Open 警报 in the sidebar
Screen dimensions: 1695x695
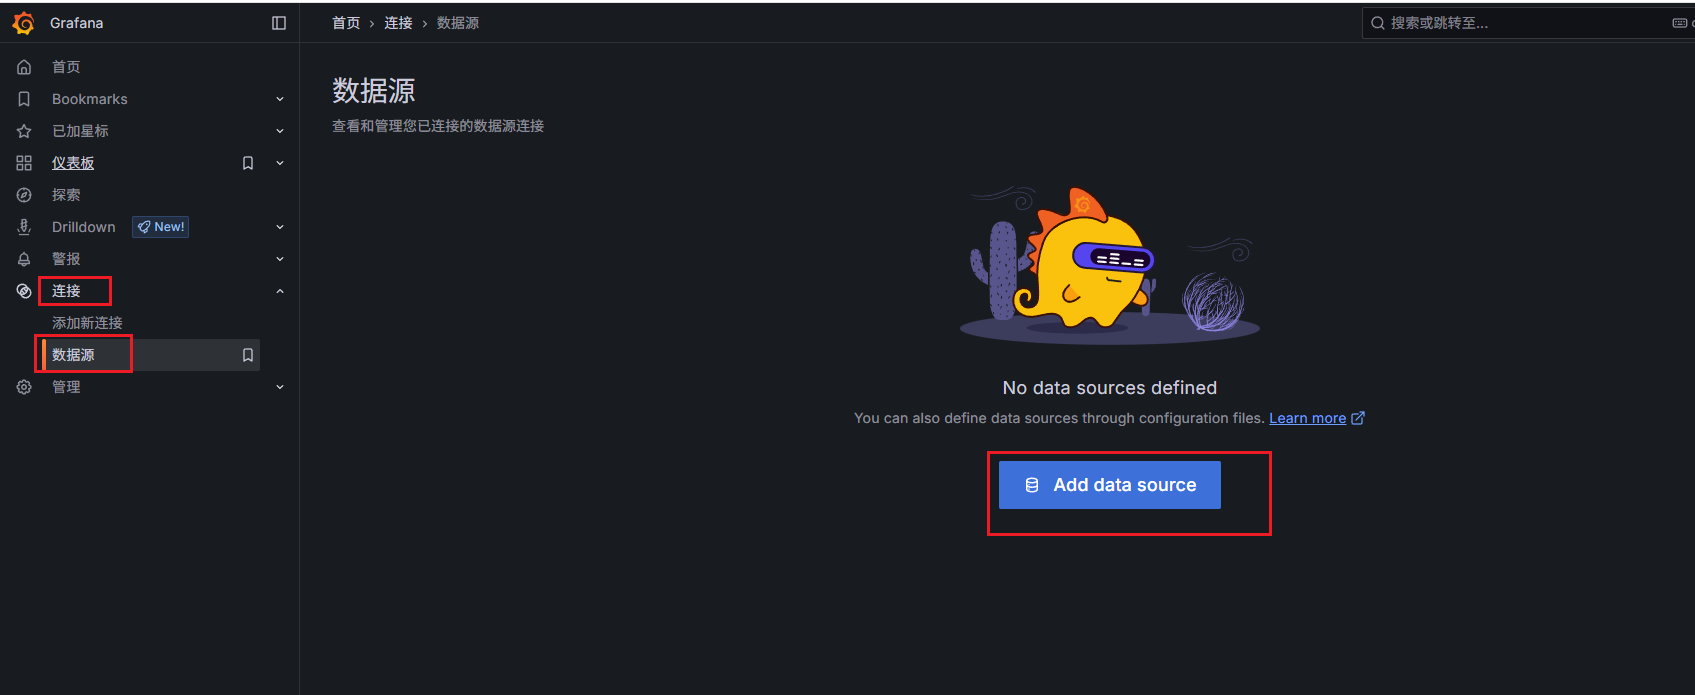66,259
